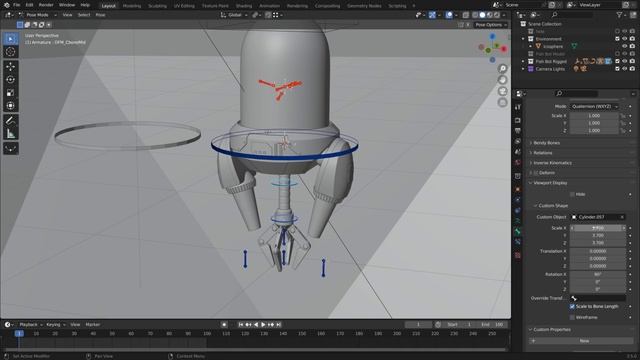
Task: Click the navigation axis gizmo
Action: (493, 48)
